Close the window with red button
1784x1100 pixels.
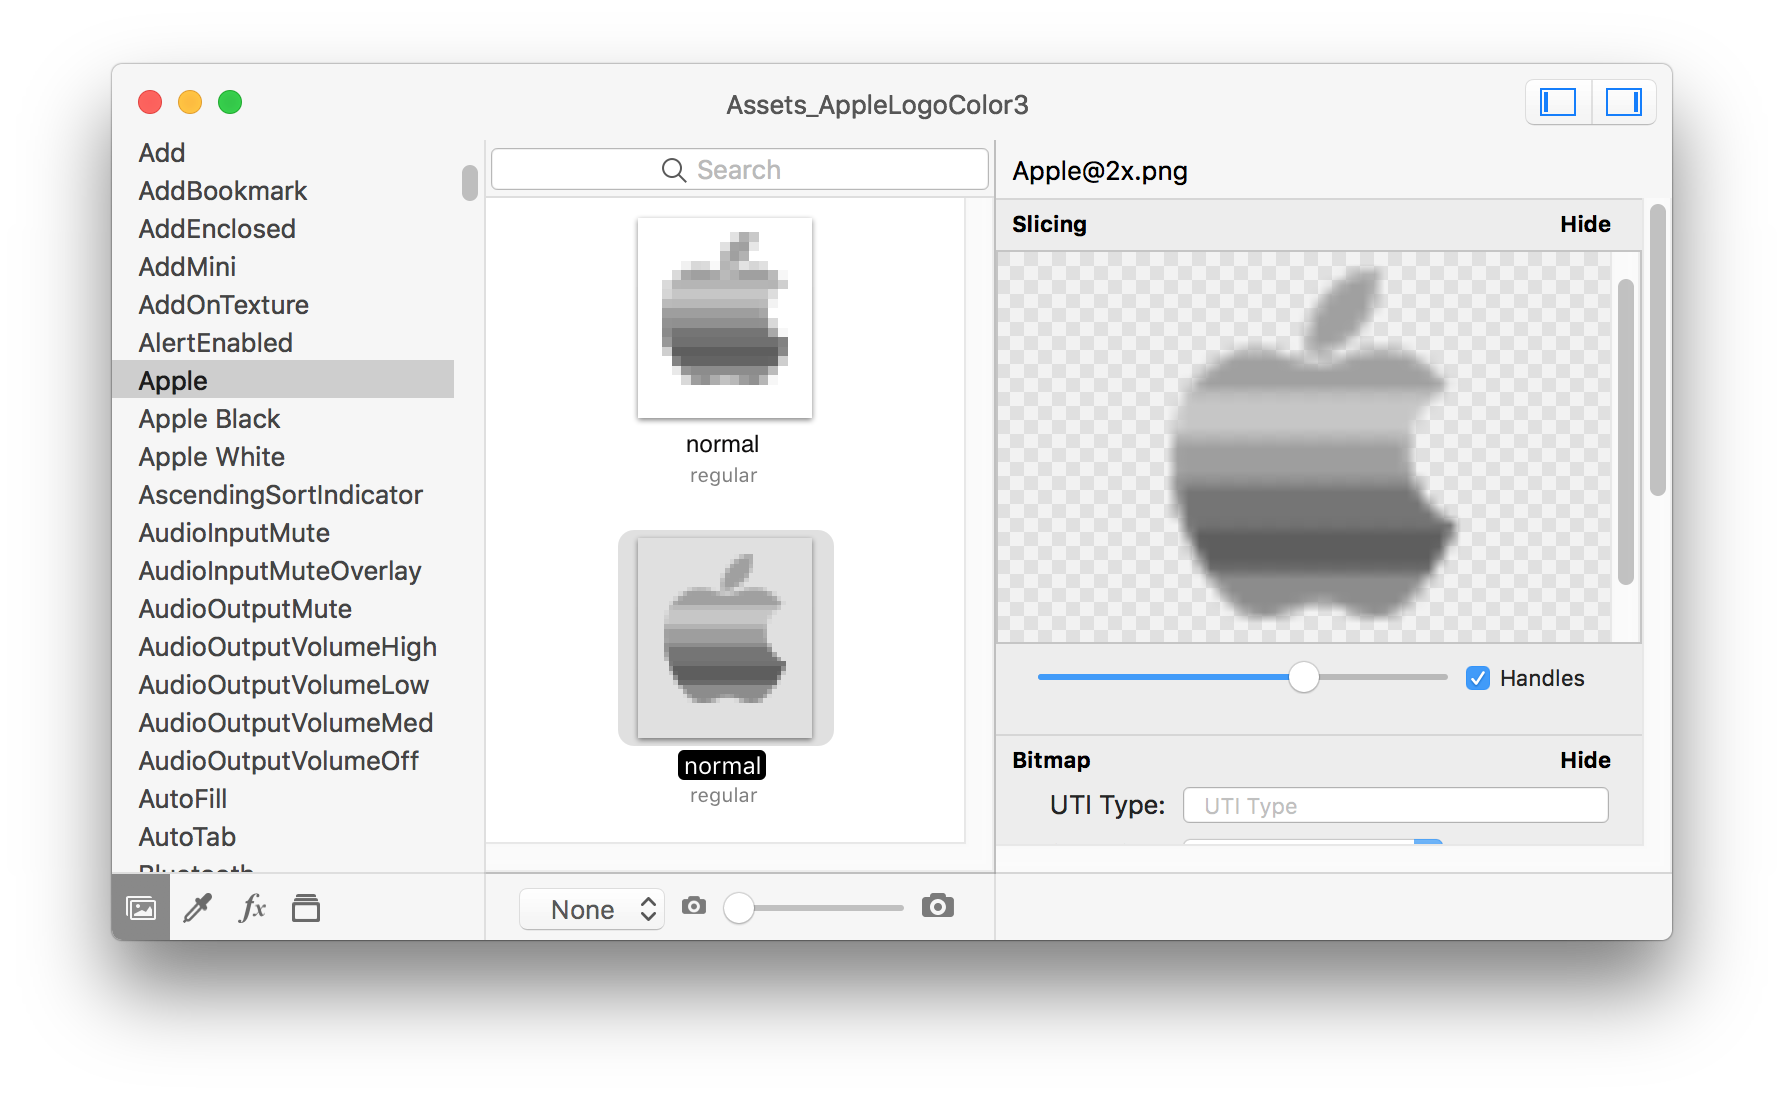(x=150, y=102)
